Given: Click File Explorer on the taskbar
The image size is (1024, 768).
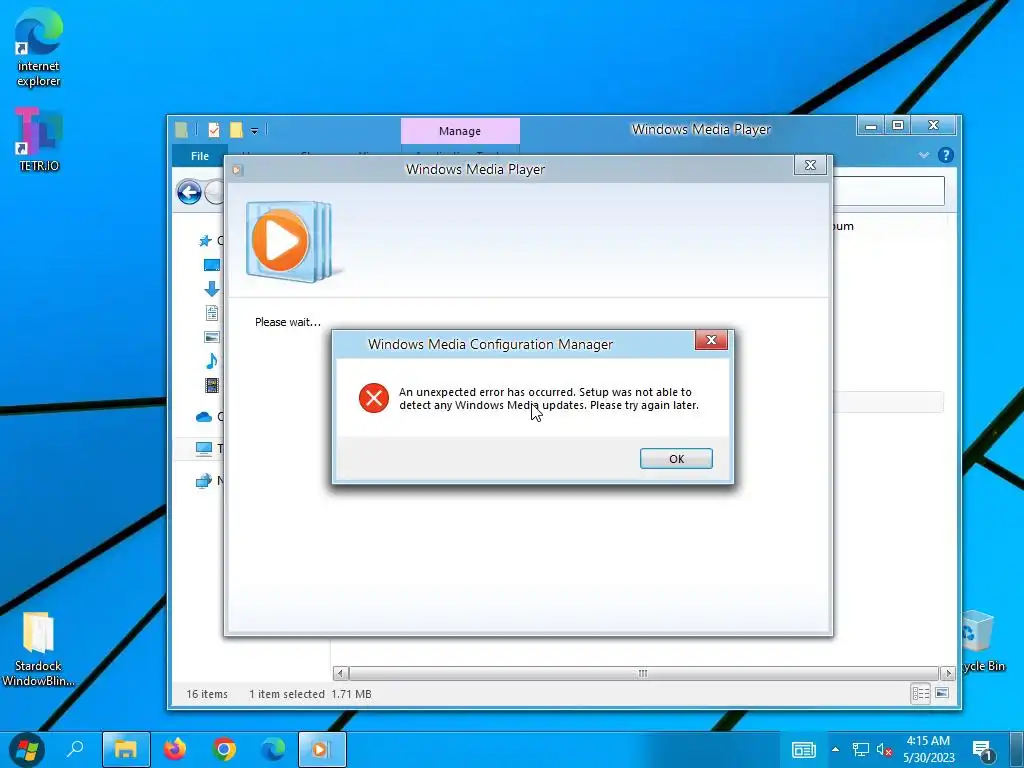Looking at the screenshot, I should [x=126, y=750].
